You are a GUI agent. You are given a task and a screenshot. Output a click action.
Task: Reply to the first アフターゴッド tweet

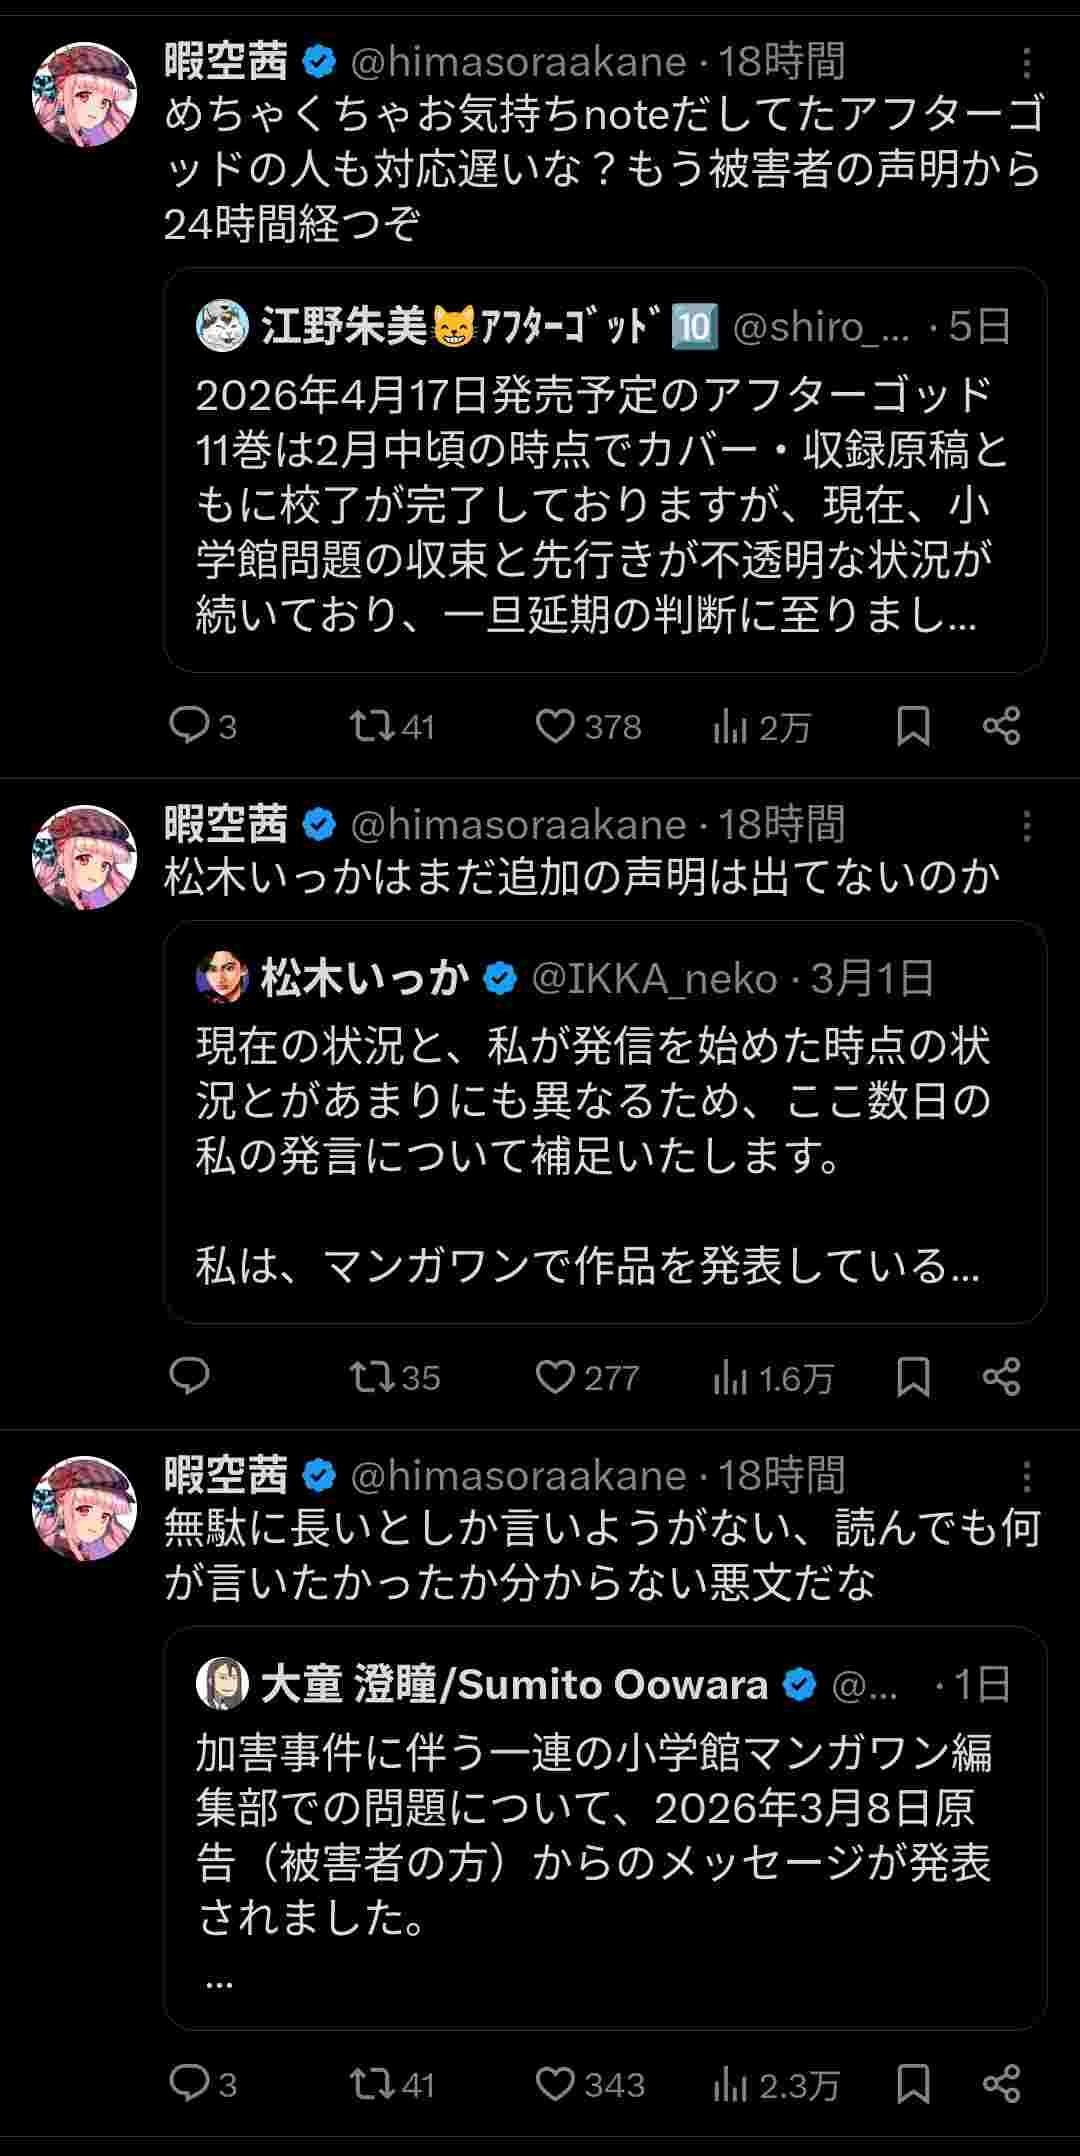(x=189, y=725)
